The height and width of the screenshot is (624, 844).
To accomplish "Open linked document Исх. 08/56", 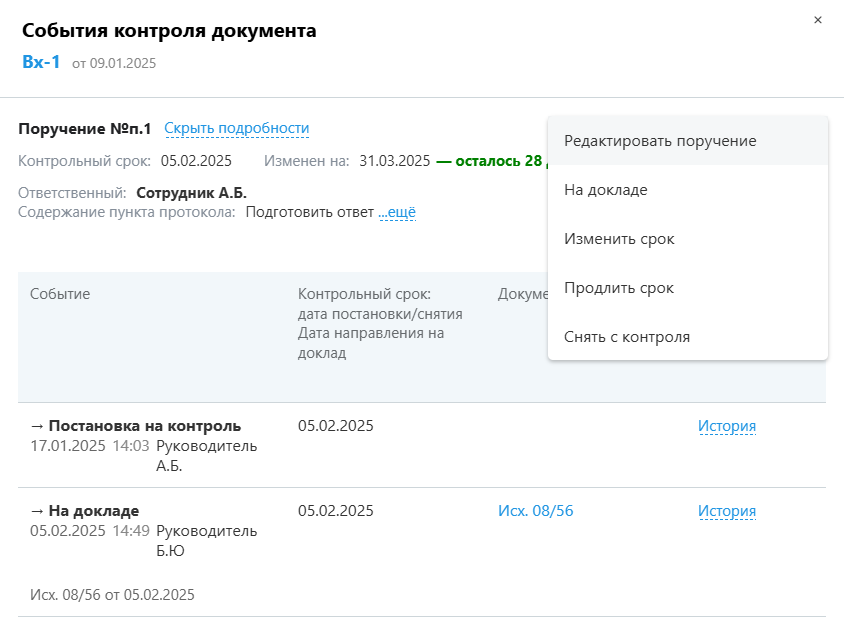I will tap(535, 511).
